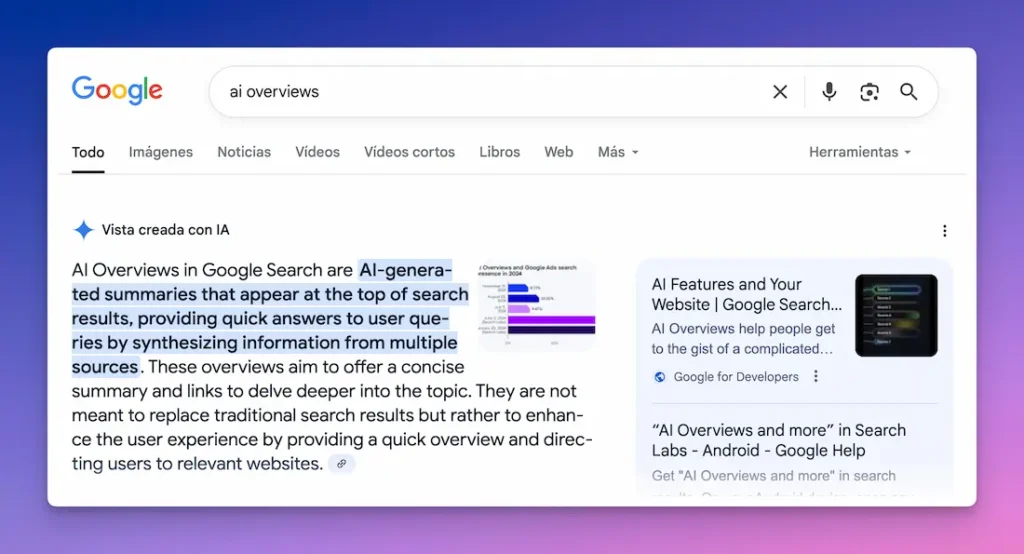1024x554 pixels.
Task: Clear the search query with the X icon
Action: tap(780, 92)
